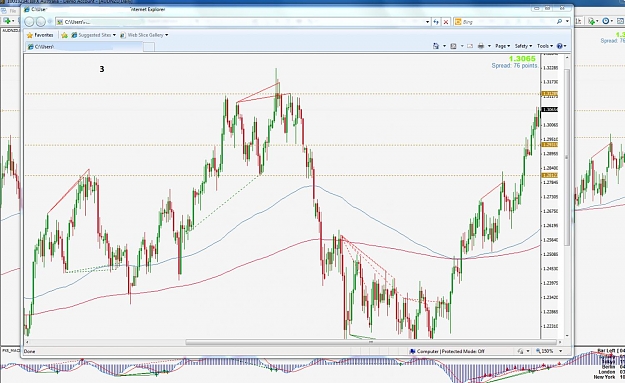
Task: Open a new tab with the blank tab button
Action: click(x=149, y=47)
